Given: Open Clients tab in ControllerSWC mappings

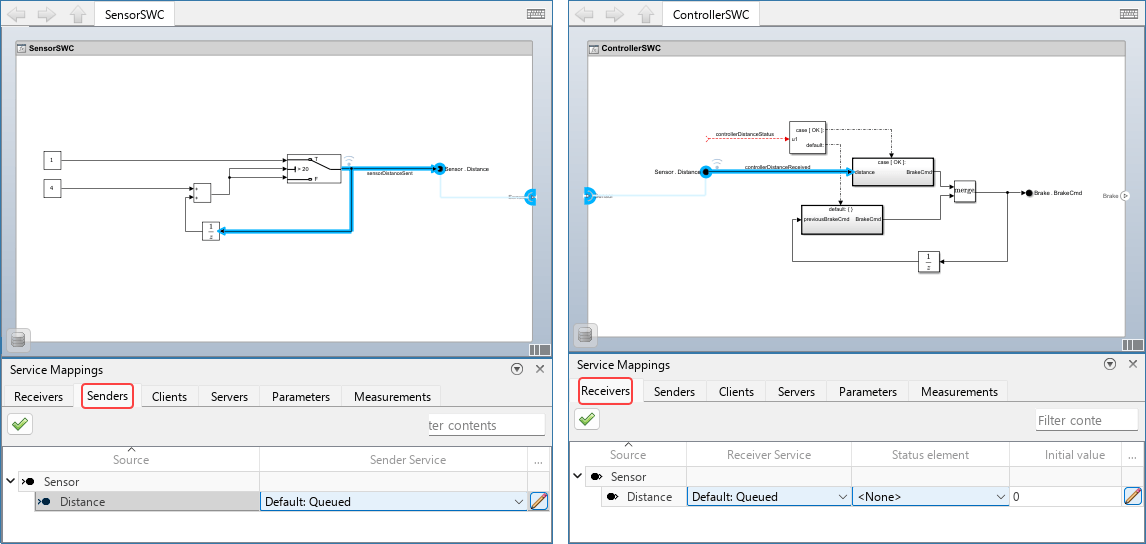Looking at the screenshot, I should [736, 391].
